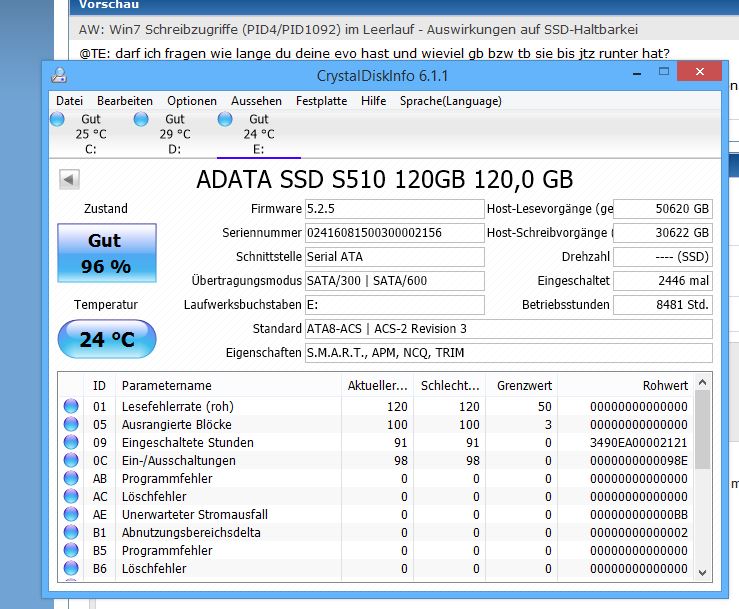Click the forum post title in Vorschau window
This screenshot has width=739, height=609.
tap(358, 29)
